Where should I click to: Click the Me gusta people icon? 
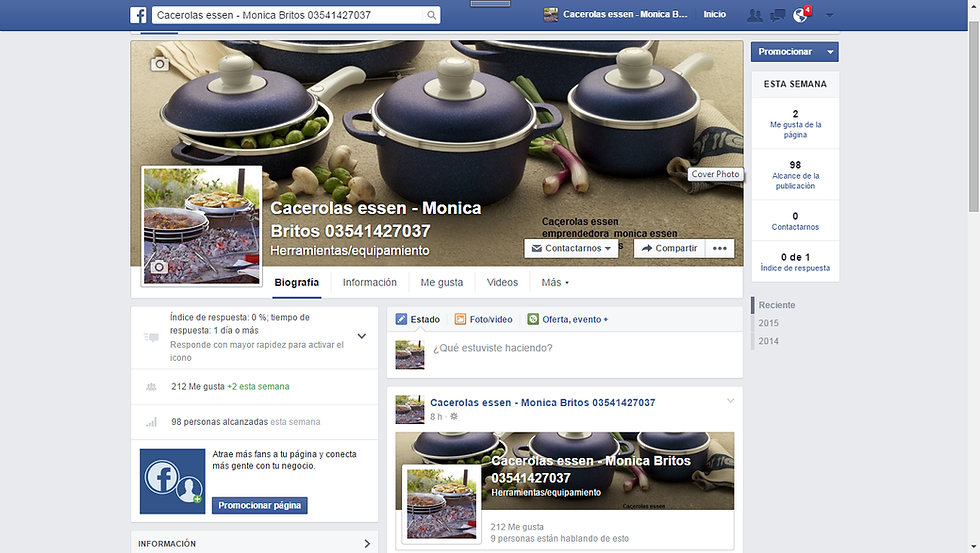[151, 387]
